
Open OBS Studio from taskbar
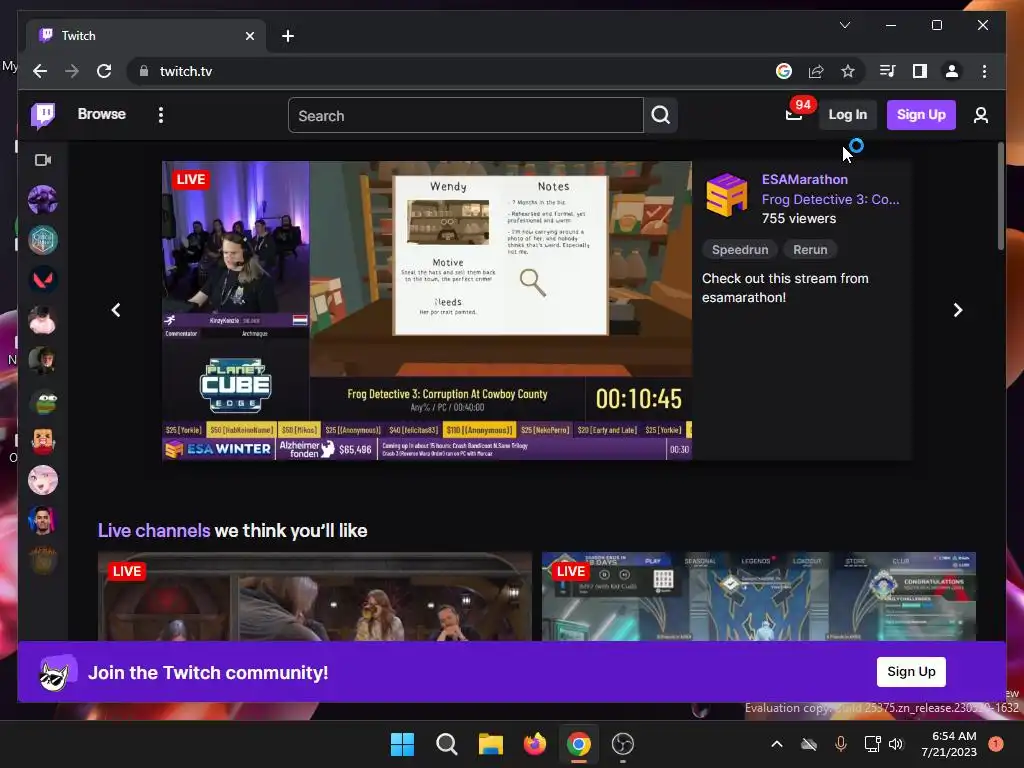coord(622,744)
